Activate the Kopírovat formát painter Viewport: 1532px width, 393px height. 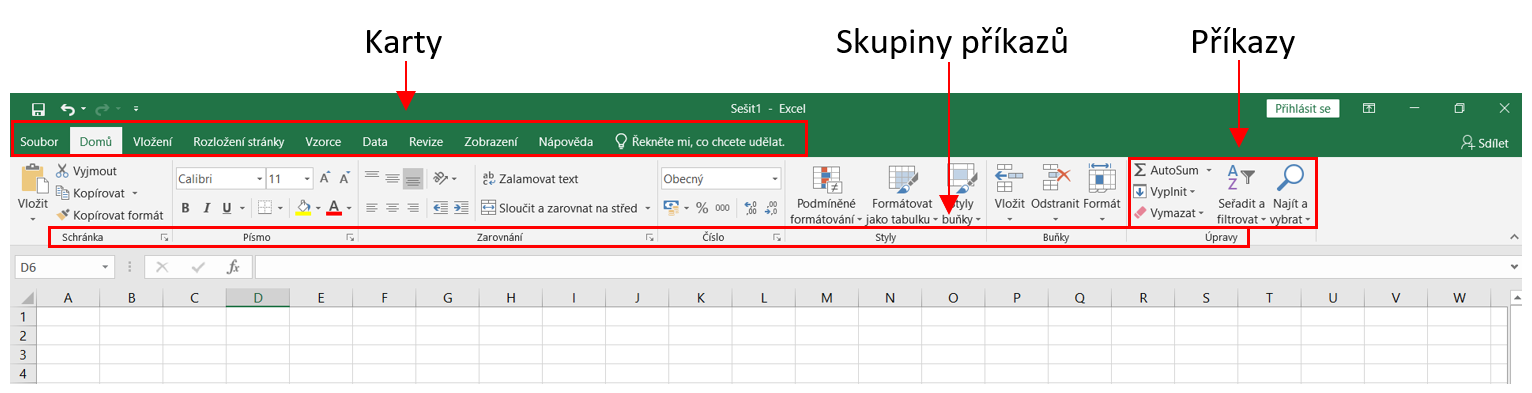(110, 215)
